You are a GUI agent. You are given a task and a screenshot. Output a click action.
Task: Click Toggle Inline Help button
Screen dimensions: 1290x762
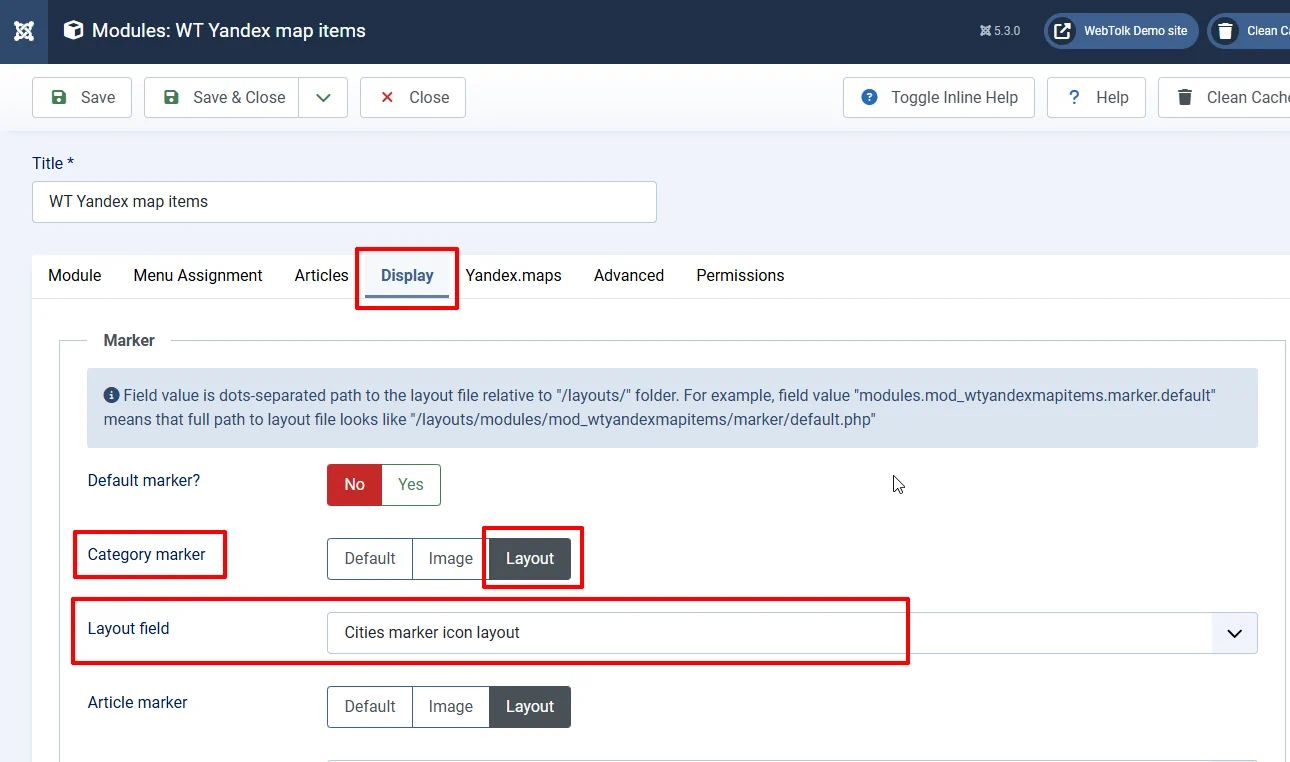point(939,97)
